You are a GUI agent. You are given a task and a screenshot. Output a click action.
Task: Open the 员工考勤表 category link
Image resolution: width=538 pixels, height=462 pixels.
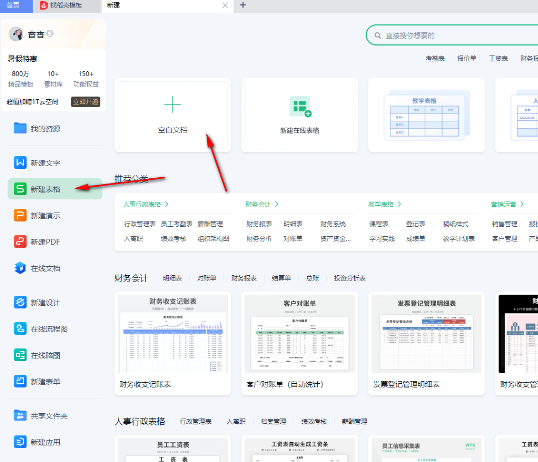coord(176,224)
